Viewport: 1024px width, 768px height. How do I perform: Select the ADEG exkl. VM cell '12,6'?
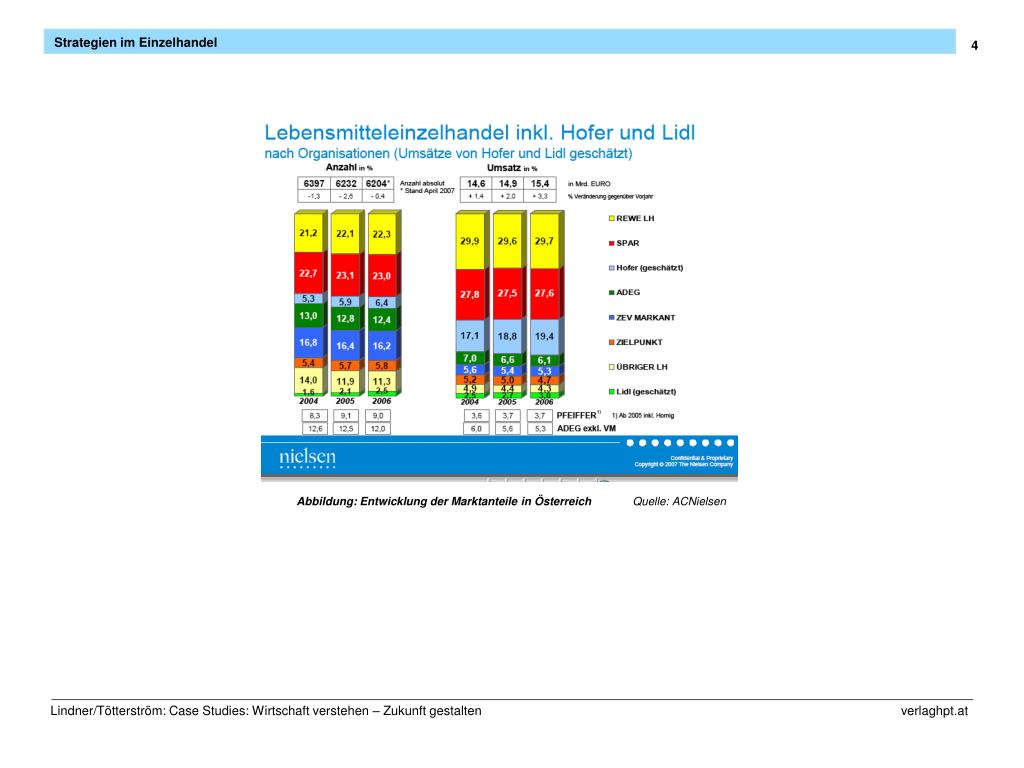tap(315, 429)
